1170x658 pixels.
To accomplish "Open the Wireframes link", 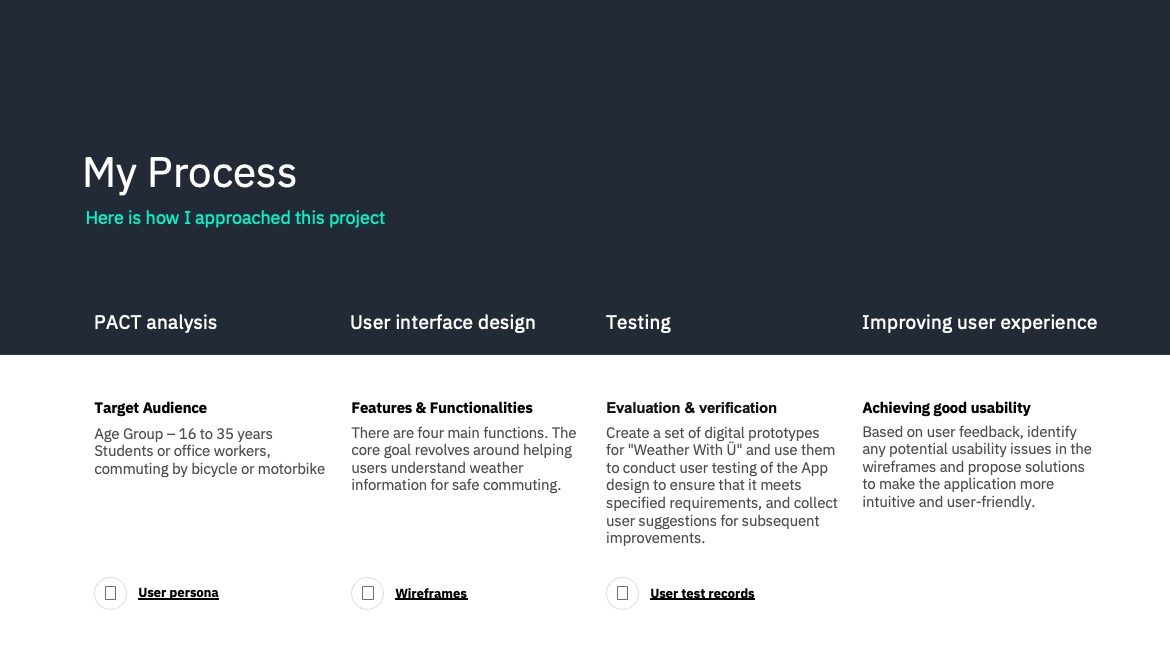I will [x=431, y=593].
